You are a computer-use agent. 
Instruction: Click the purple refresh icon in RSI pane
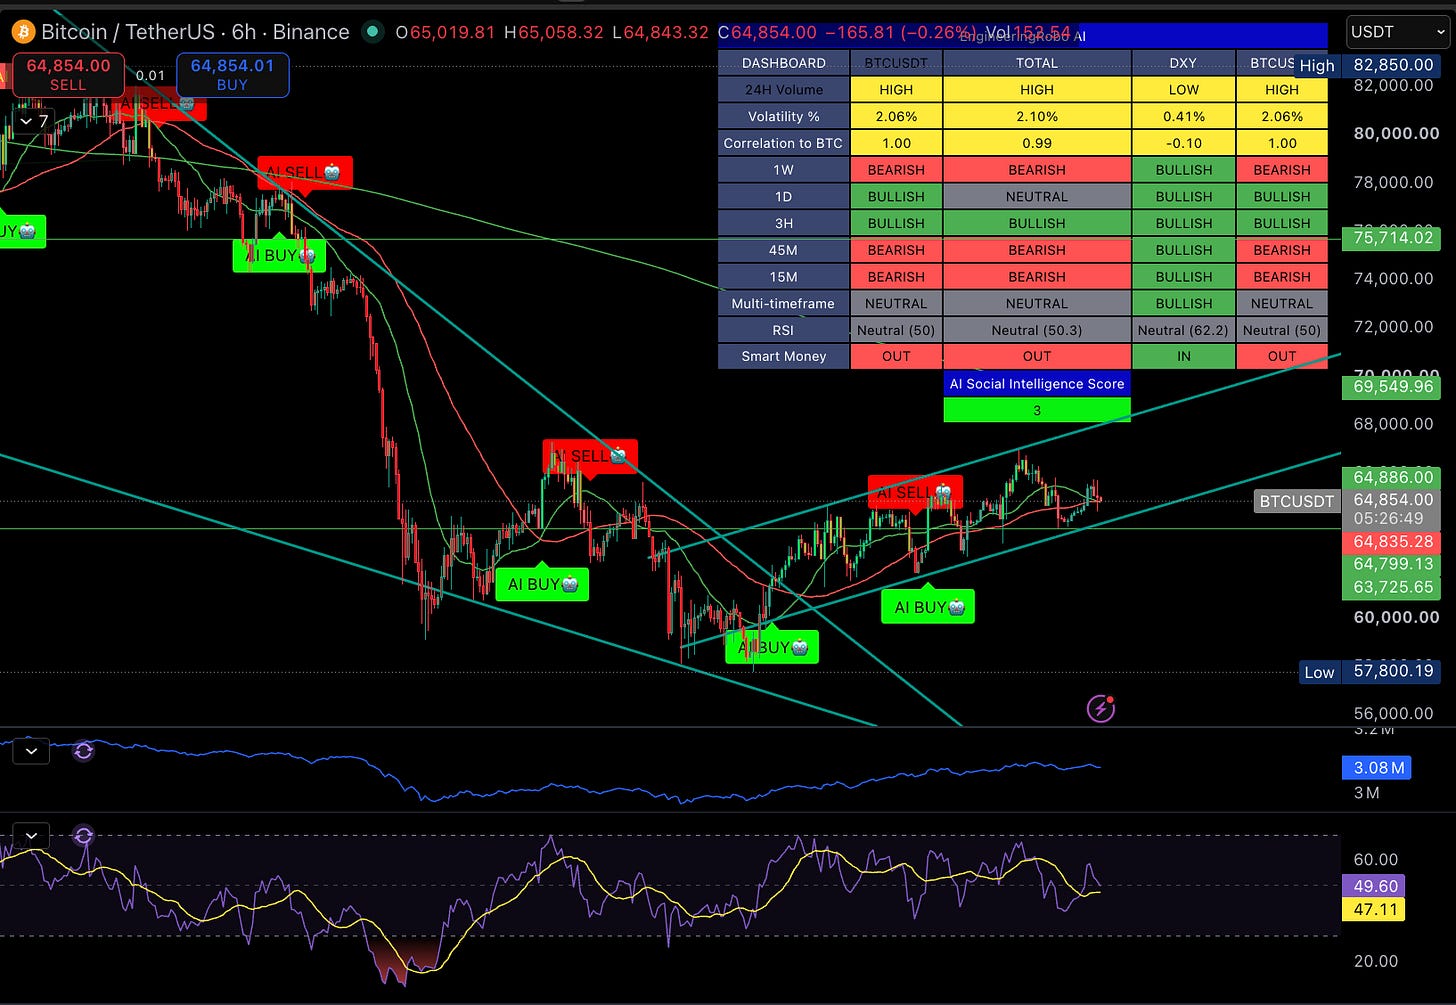[84, 835]
